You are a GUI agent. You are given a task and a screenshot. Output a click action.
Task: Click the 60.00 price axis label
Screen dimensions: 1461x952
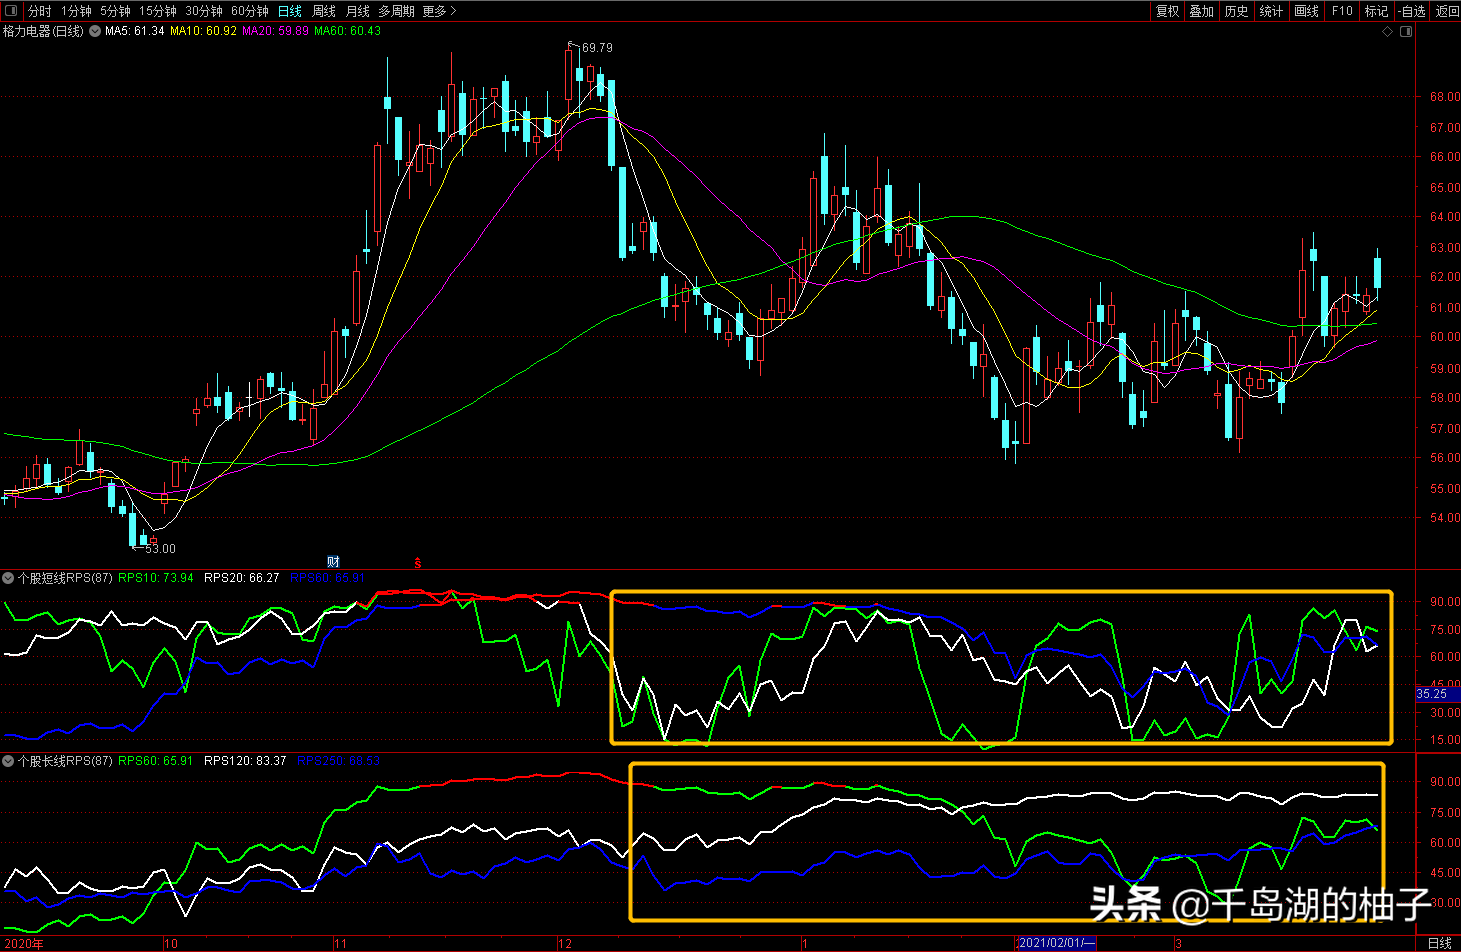1445,337
